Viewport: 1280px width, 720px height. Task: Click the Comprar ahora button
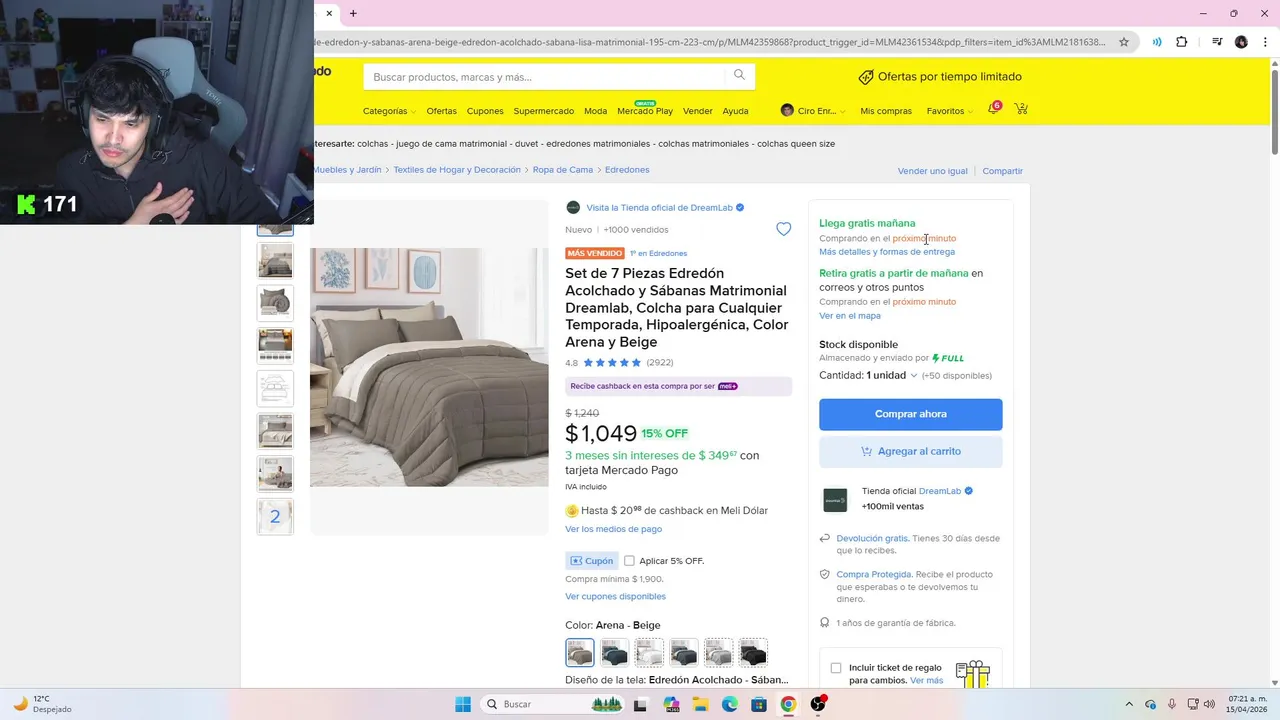[910, 414]
